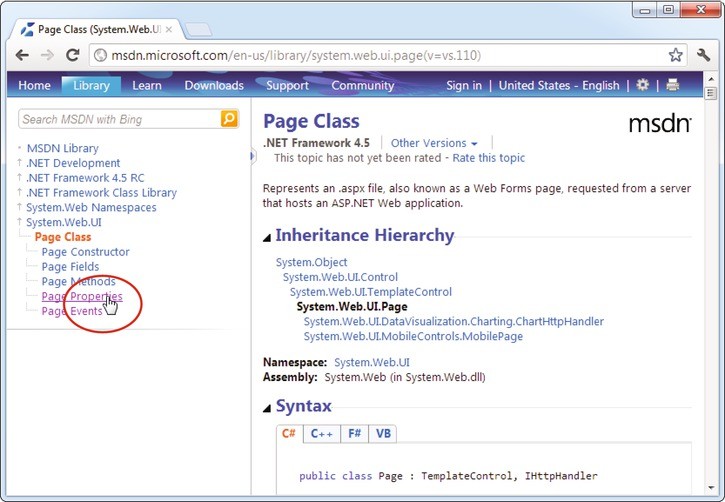The image size is (725, 502).
Task: Switch to the C++ syntax tab
Action: pos(321,434)
